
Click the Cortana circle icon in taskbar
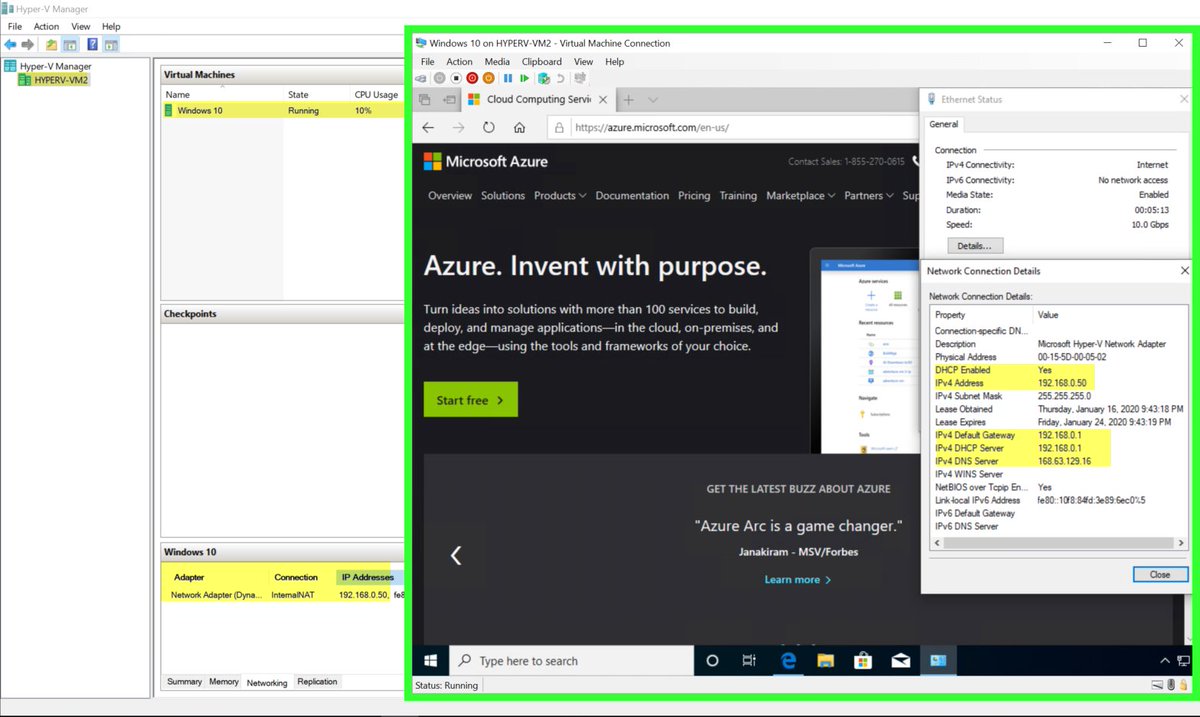[712, 661]
